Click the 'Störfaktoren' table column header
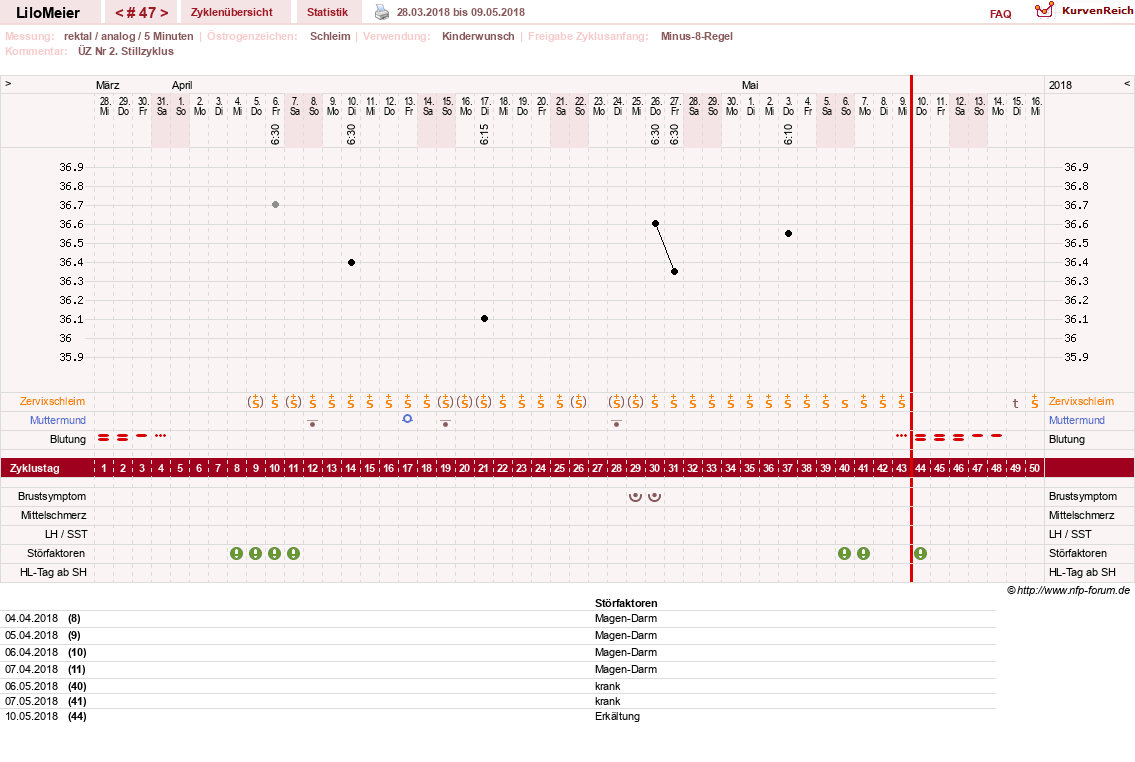The width and height of the screenshot is (1135, 762). point(625,603)
